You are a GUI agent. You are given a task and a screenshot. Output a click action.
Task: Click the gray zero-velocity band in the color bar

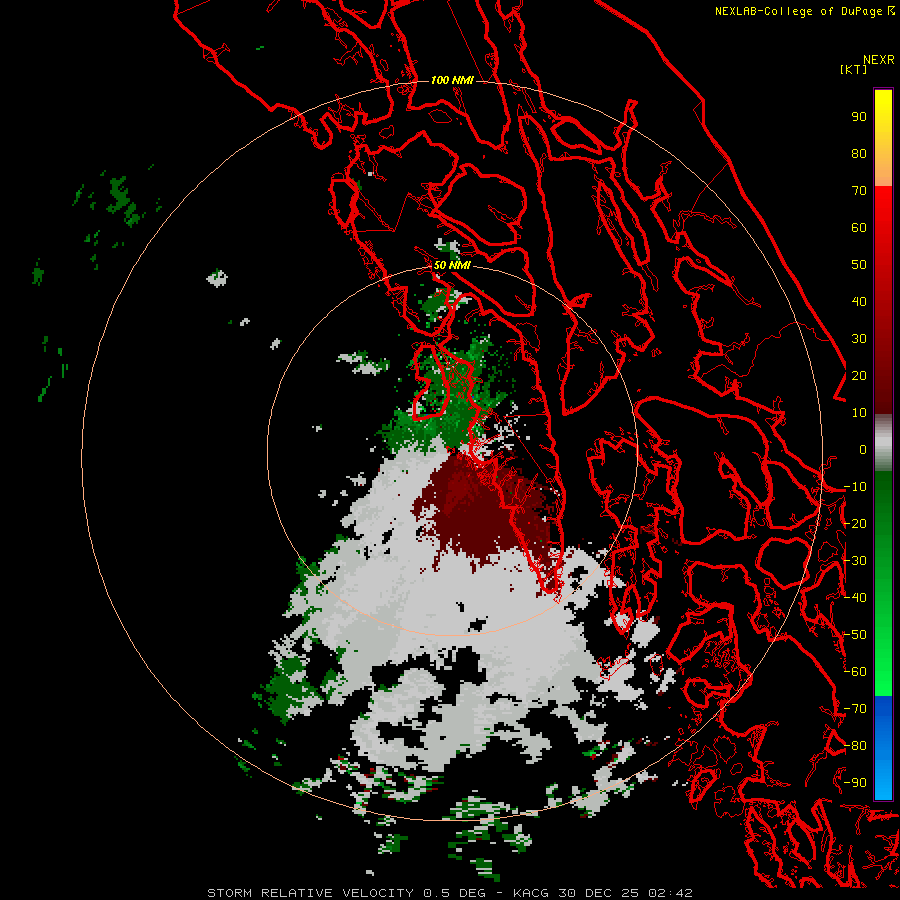[883, 443]
